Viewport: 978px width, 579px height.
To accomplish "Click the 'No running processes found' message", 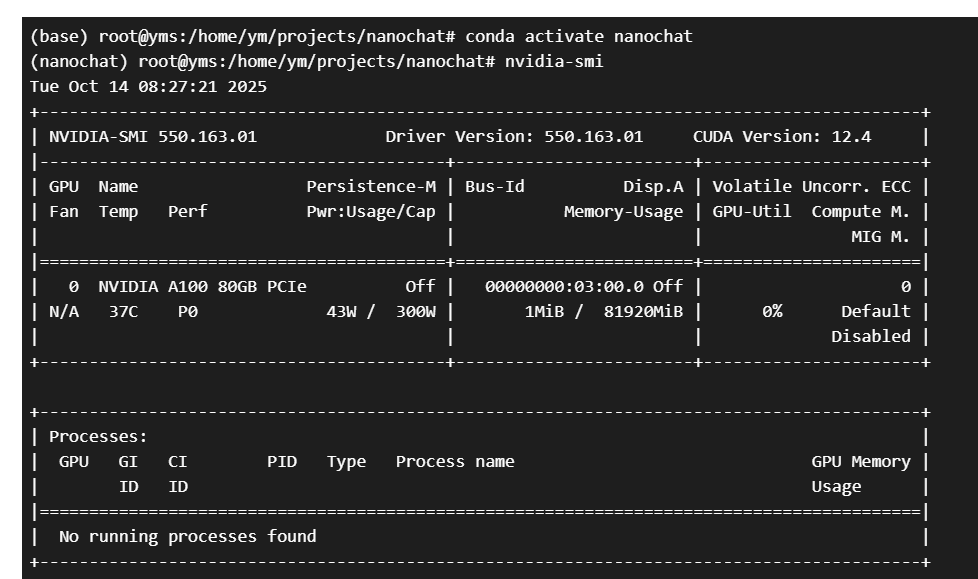I will pos(188,537).
